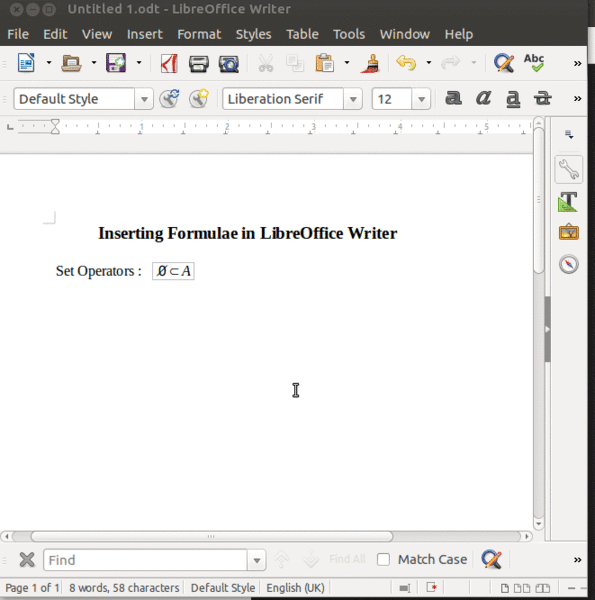
Task: Expand the Paste special arrow
Action: [347, 63]
